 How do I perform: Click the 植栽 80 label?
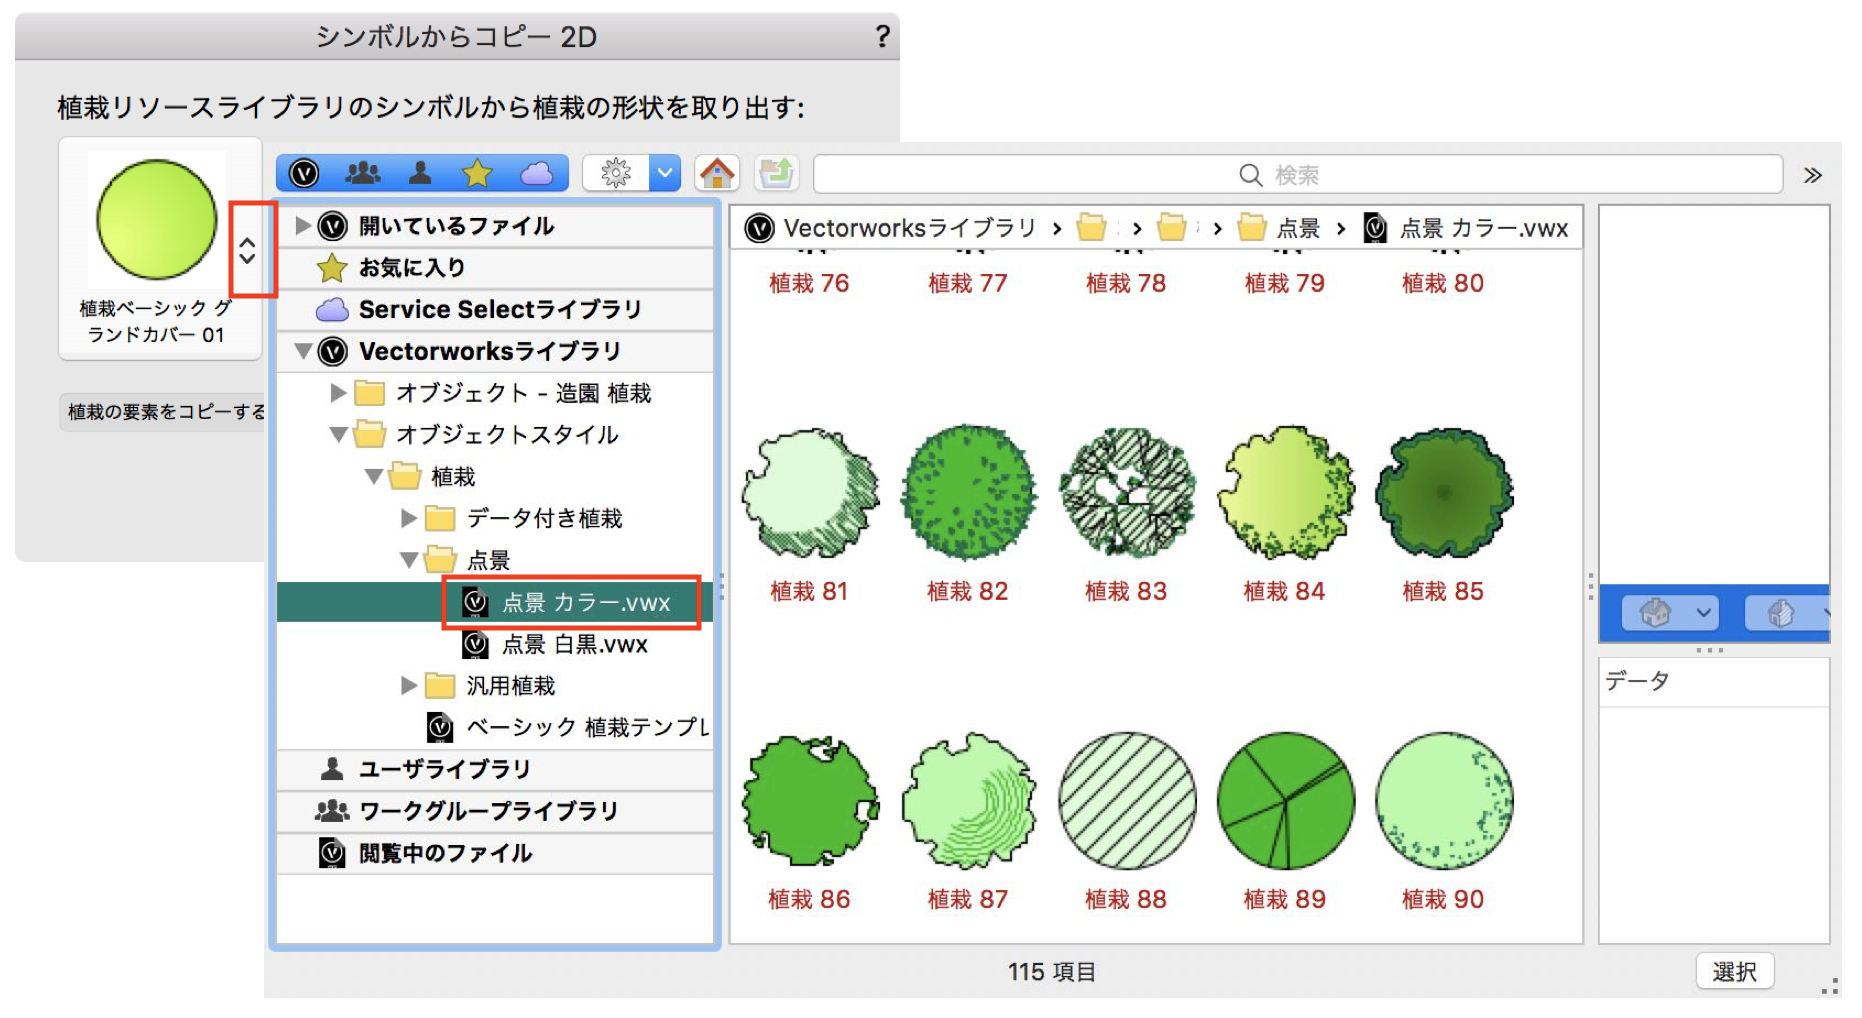(x=1443, y=284)
